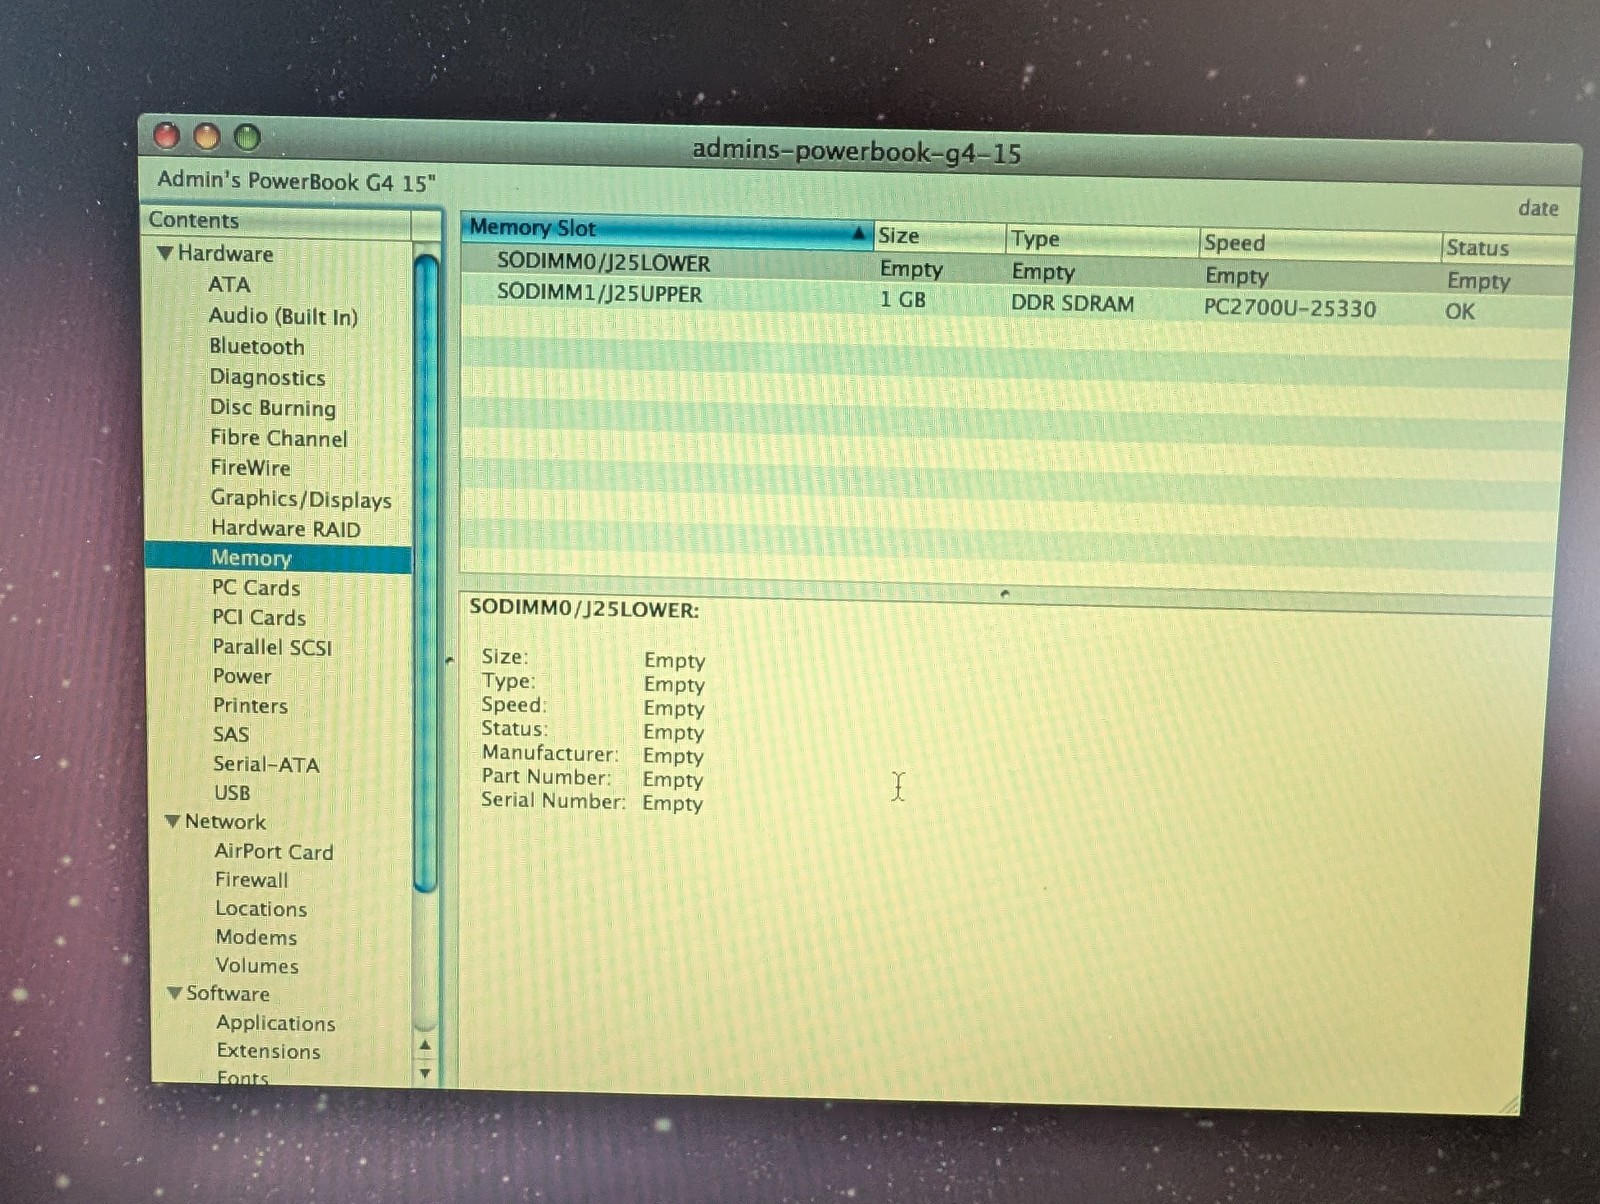Open PC Cards section
Image resolution: width=1600 pixels, height=1204 pixels.
click(256, 587)
